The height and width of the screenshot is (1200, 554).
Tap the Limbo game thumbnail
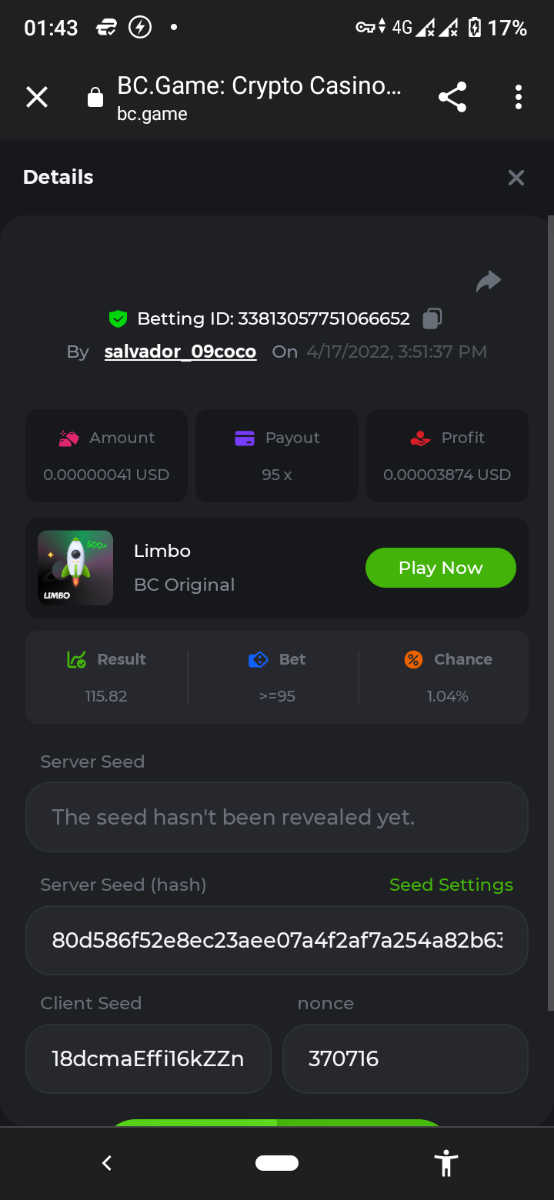(x=75, y=567)
